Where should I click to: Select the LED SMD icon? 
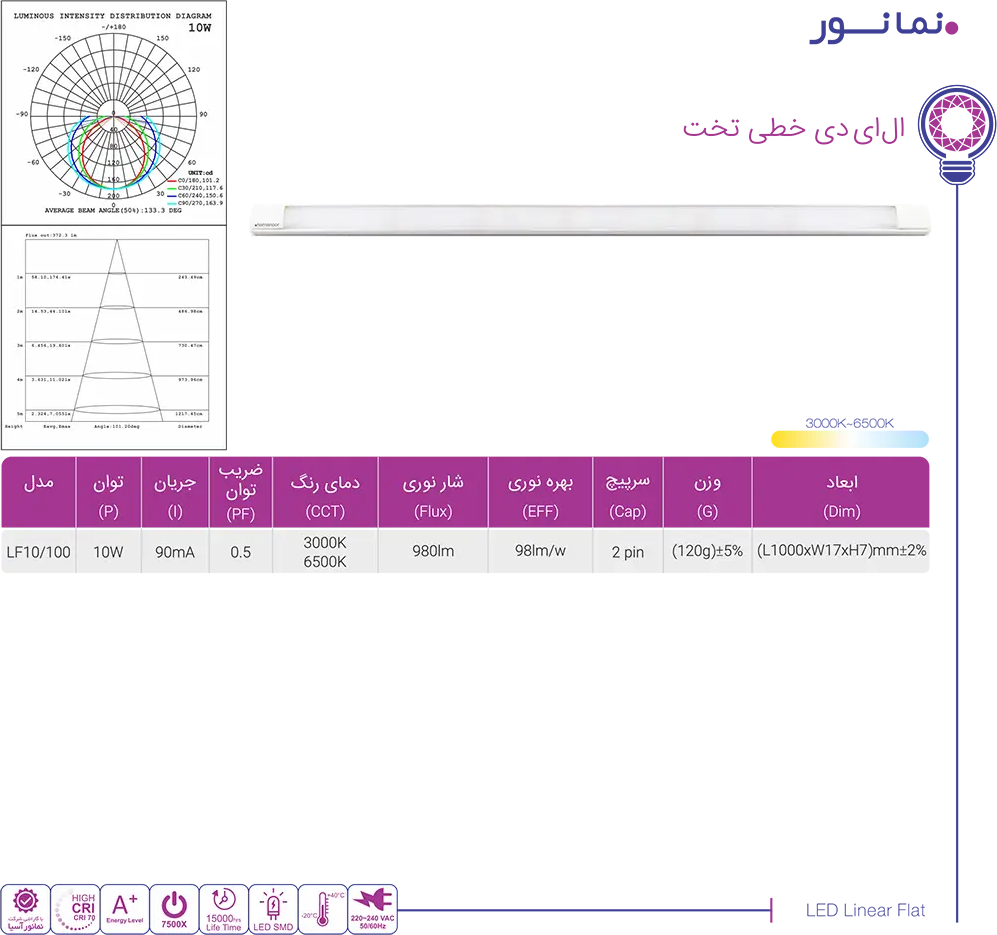(273, 909)
